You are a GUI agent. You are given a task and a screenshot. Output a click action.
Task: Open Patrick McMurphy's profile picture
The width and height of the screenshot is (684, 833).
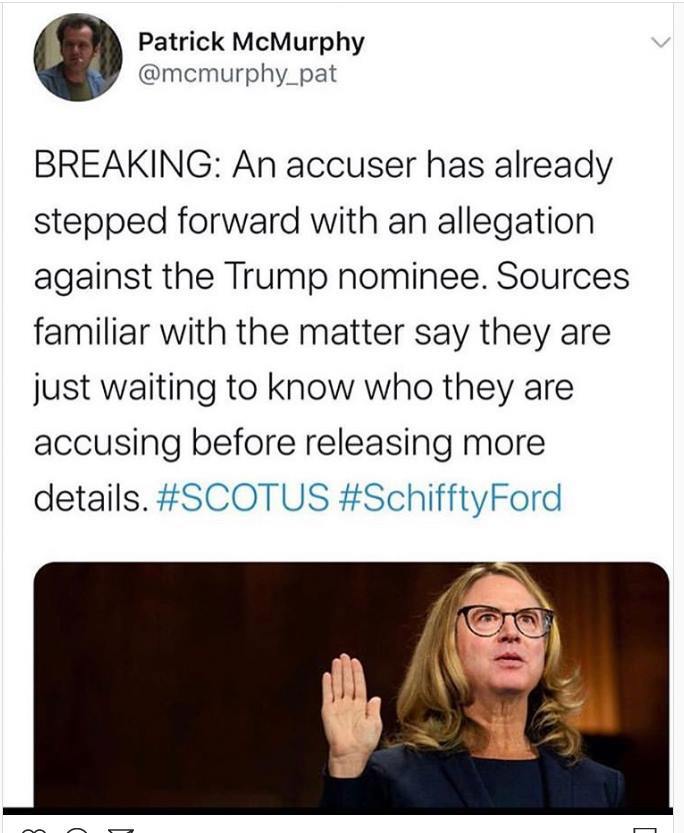78,57
